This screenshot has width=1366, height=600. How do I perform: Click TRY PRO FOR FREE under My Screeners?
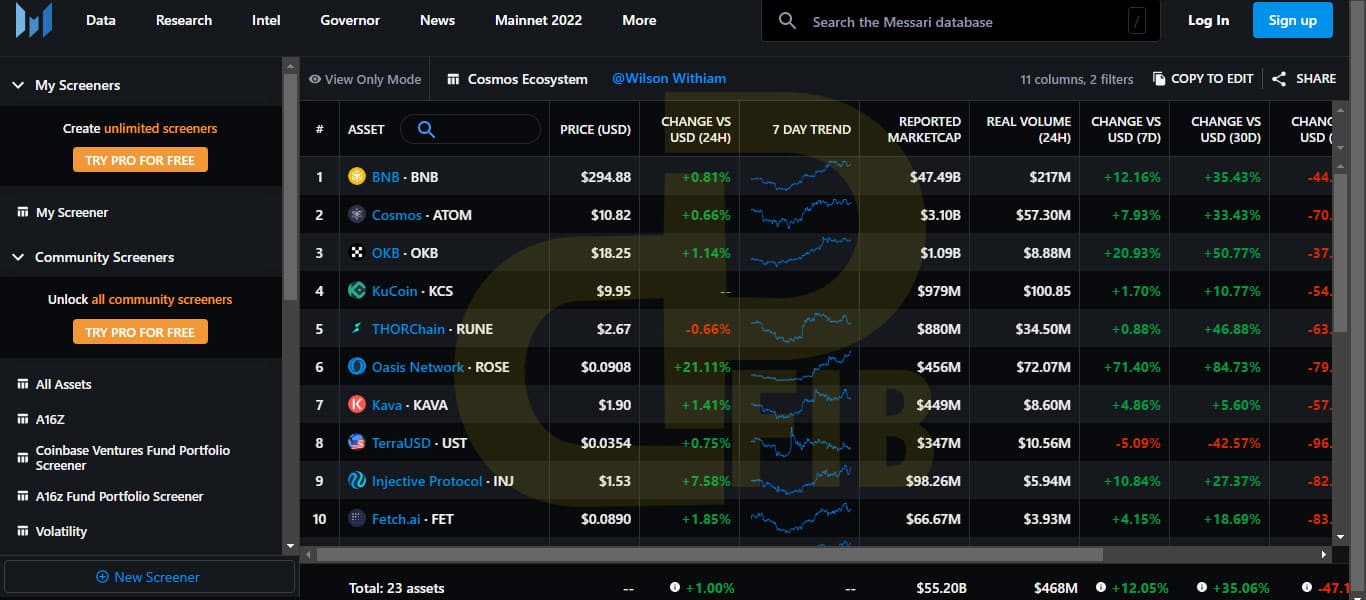140,160
